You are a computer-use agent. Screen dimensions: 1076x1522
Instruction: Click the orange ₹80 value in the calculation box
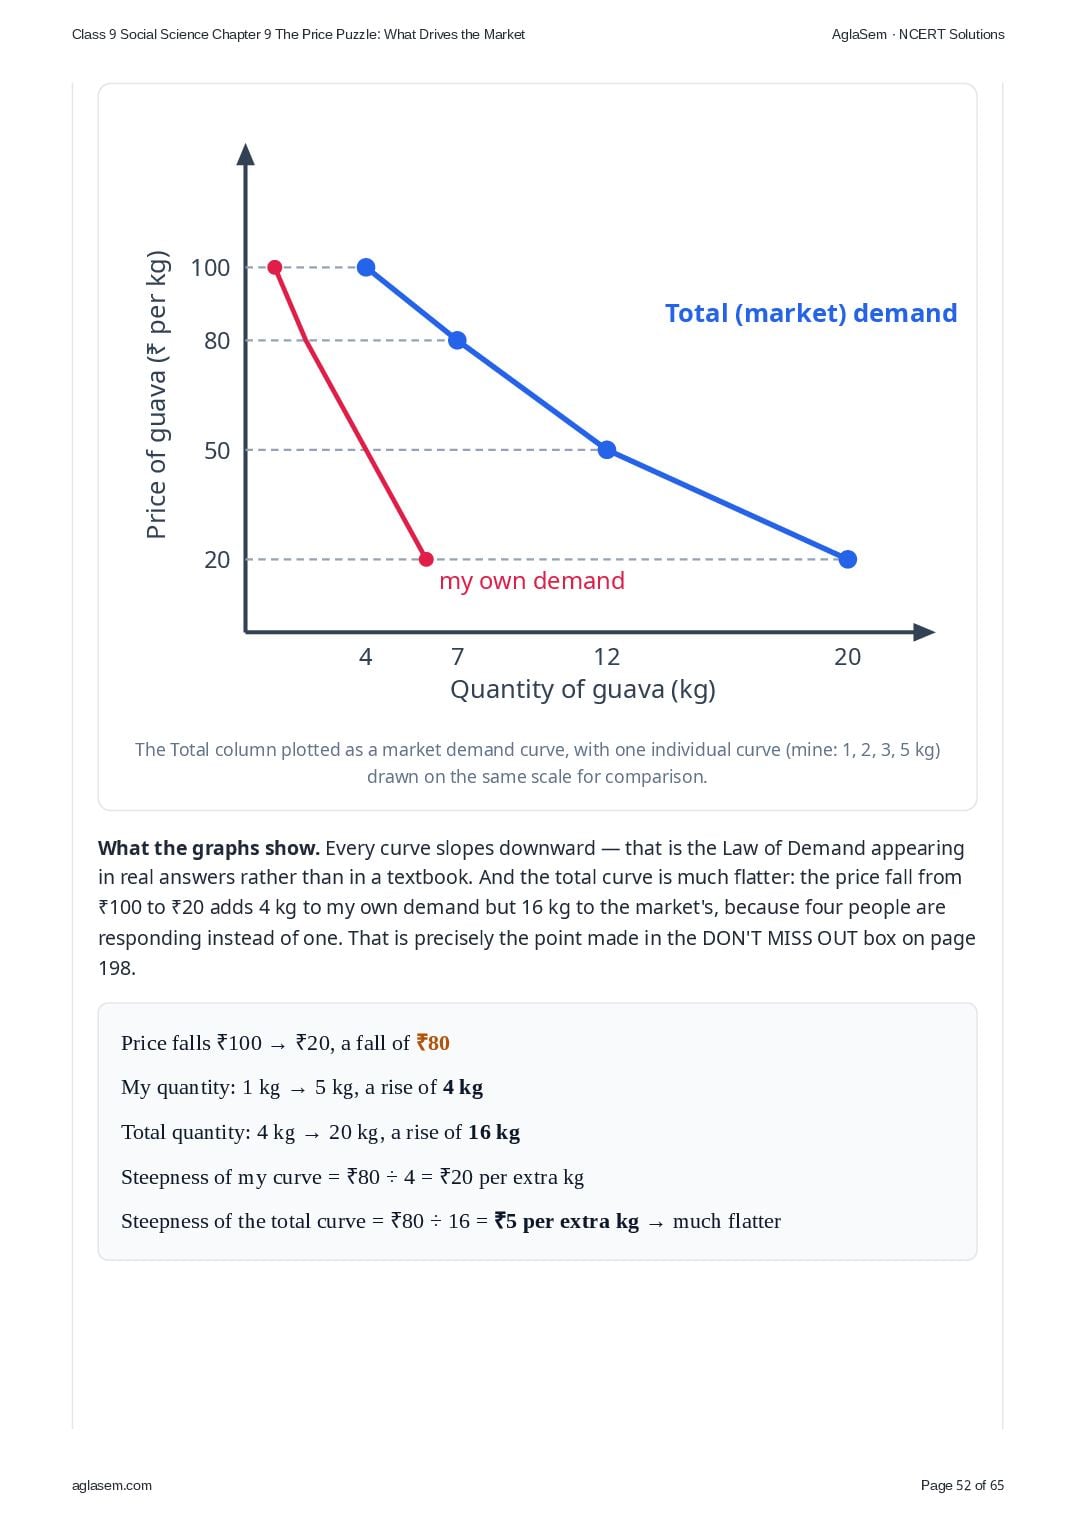433,1043
